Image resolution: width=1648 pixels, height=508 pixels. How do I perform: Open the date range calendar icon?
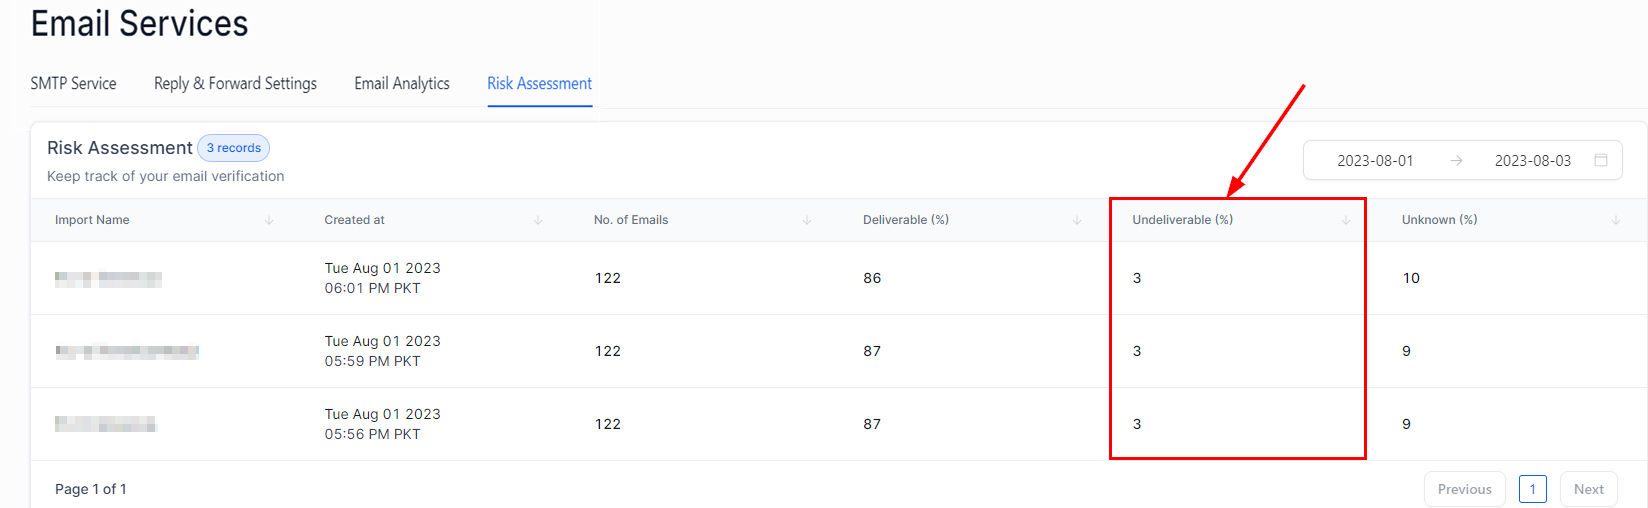coord(1601,160)
